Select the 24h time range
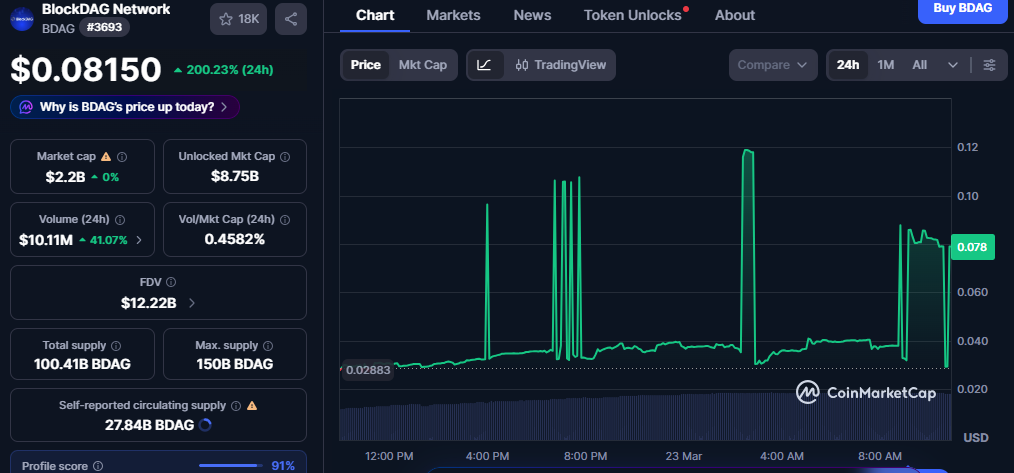 pos(848,65)
